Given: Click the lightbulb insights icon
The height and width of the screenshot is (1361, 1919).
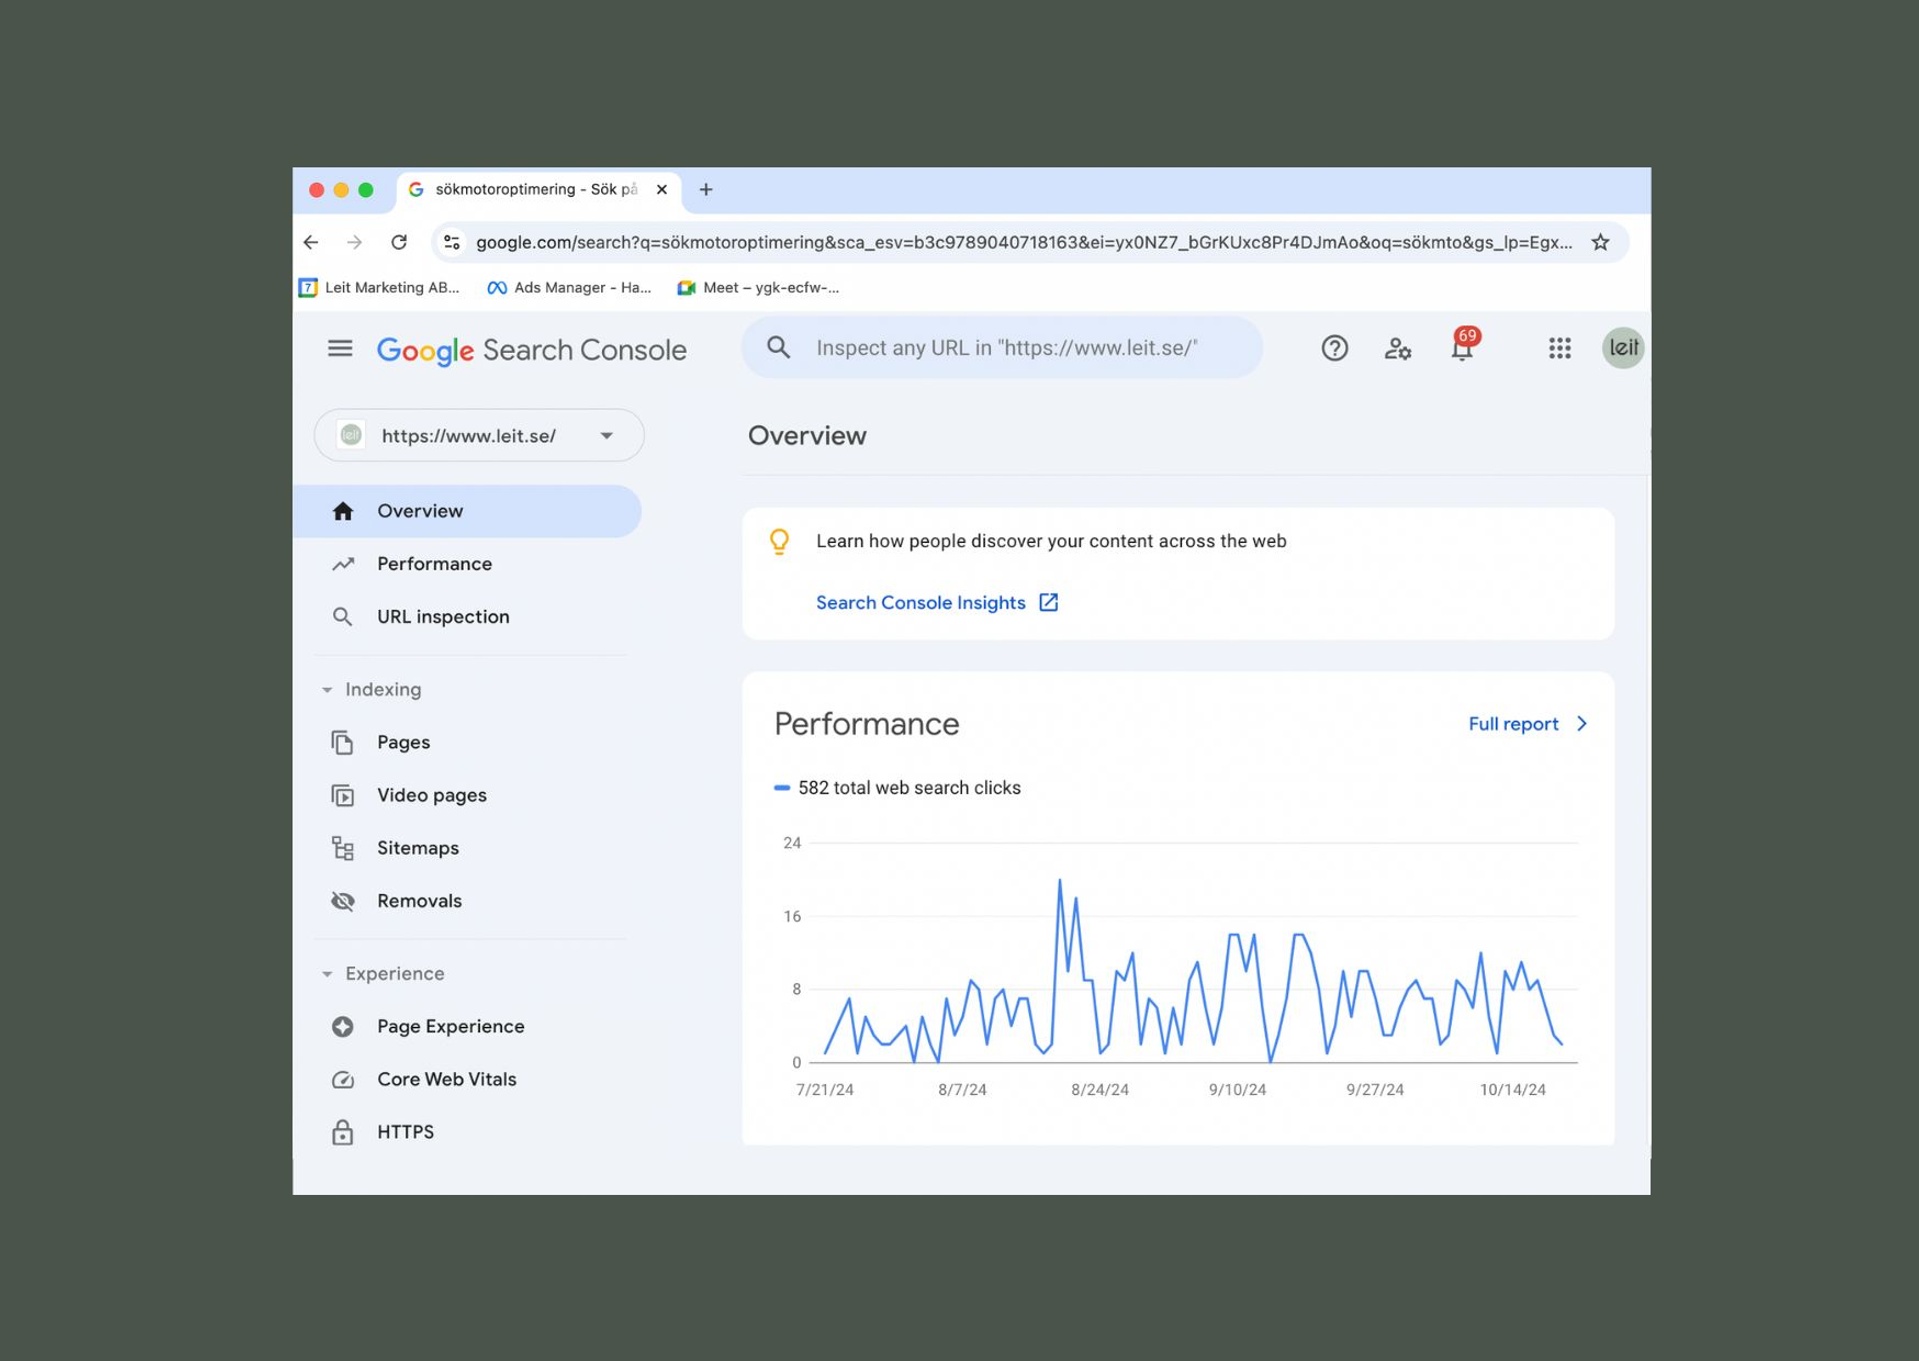Looking at the screenshot, I should [779, 541].
